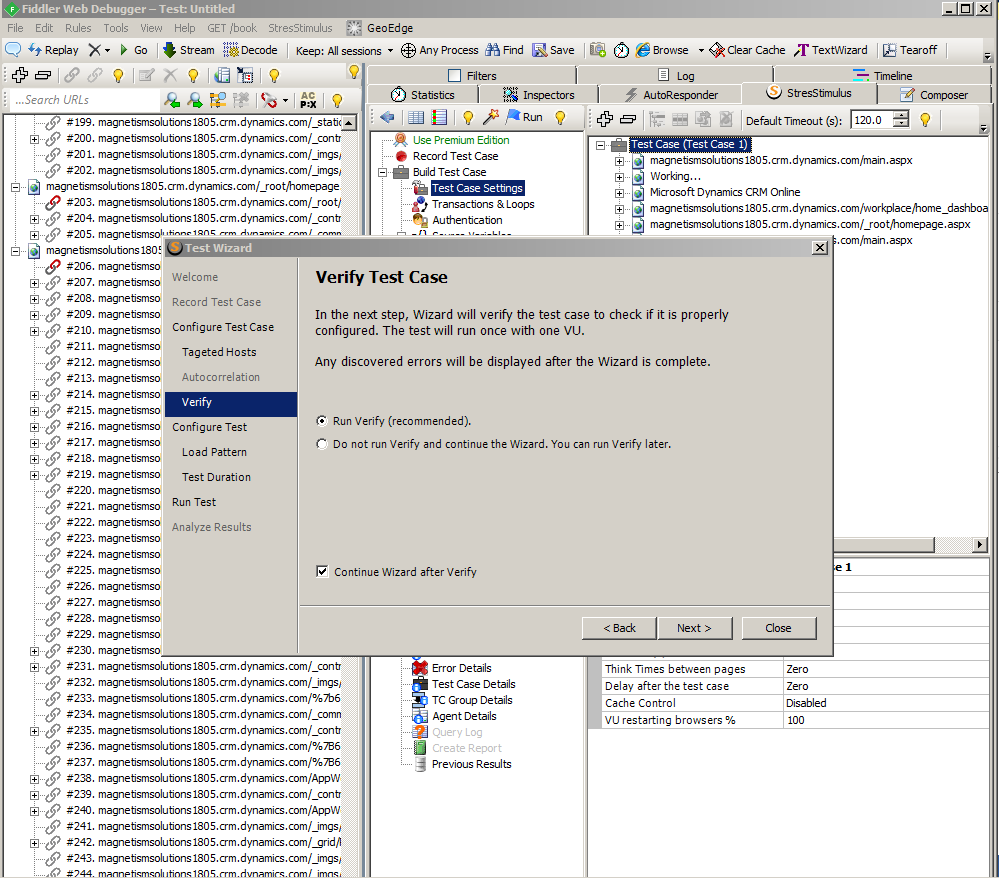This screenshot has width=999, height=878.
Task: Open the X remove dropdown arrow
Action: 107,50
